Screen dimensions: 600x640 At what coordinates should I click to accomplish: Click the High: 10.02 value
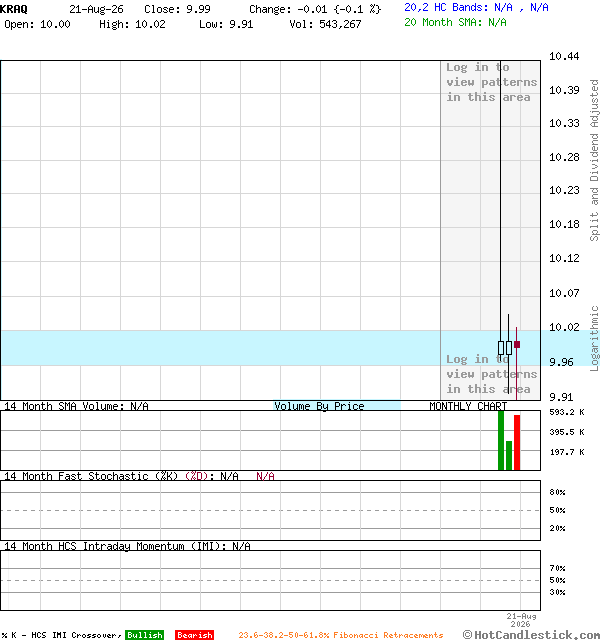[x=132, y=24]
